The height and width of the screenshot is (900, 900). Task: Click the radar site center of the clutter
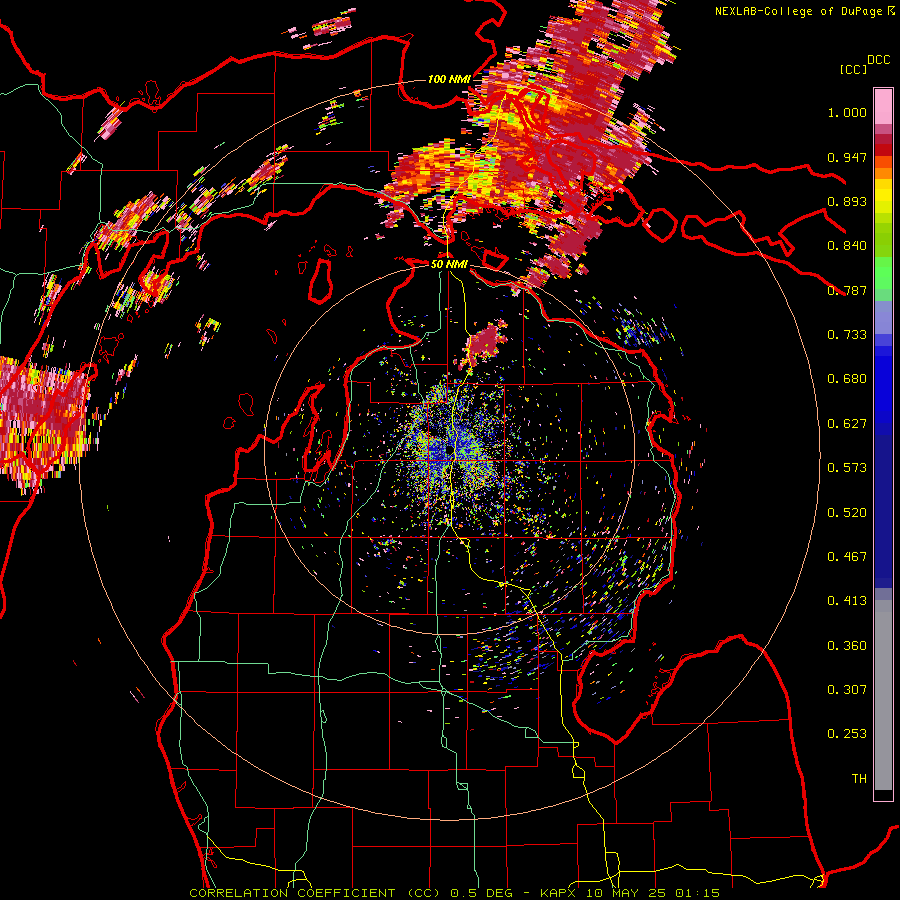(x=449, y=449)
